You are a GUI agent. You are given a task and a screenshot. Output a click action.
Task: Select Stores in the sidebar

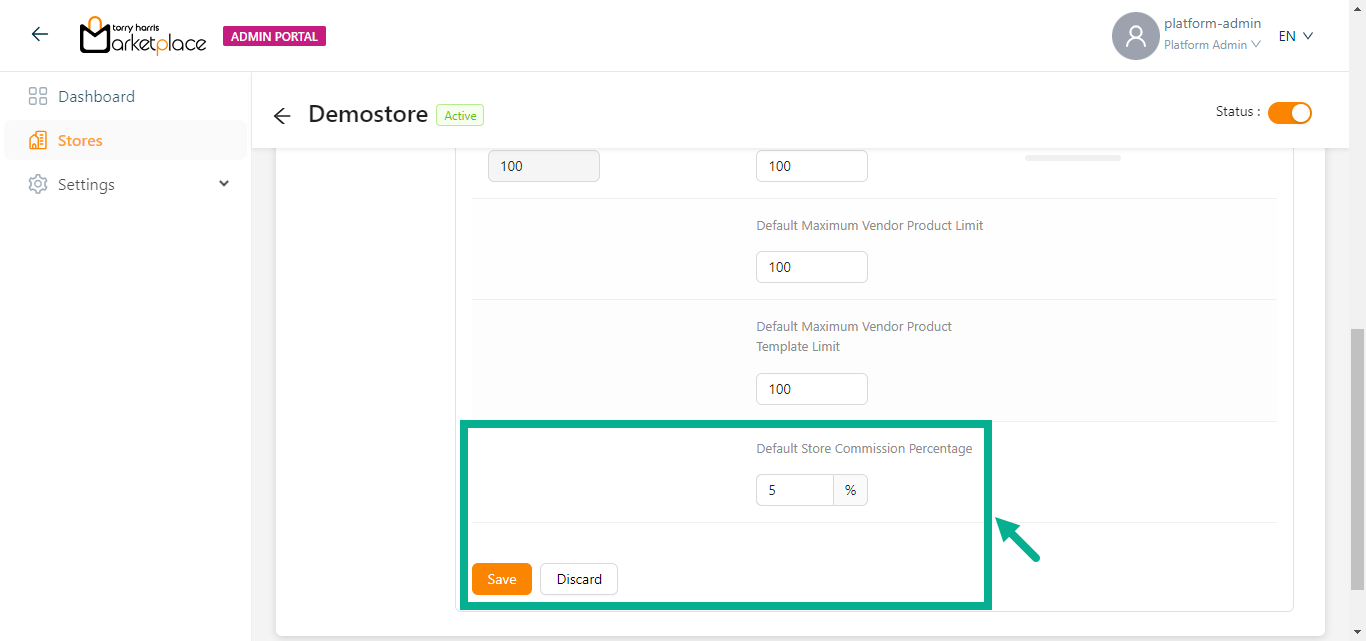pyautogui.click(x=80, y=141)
